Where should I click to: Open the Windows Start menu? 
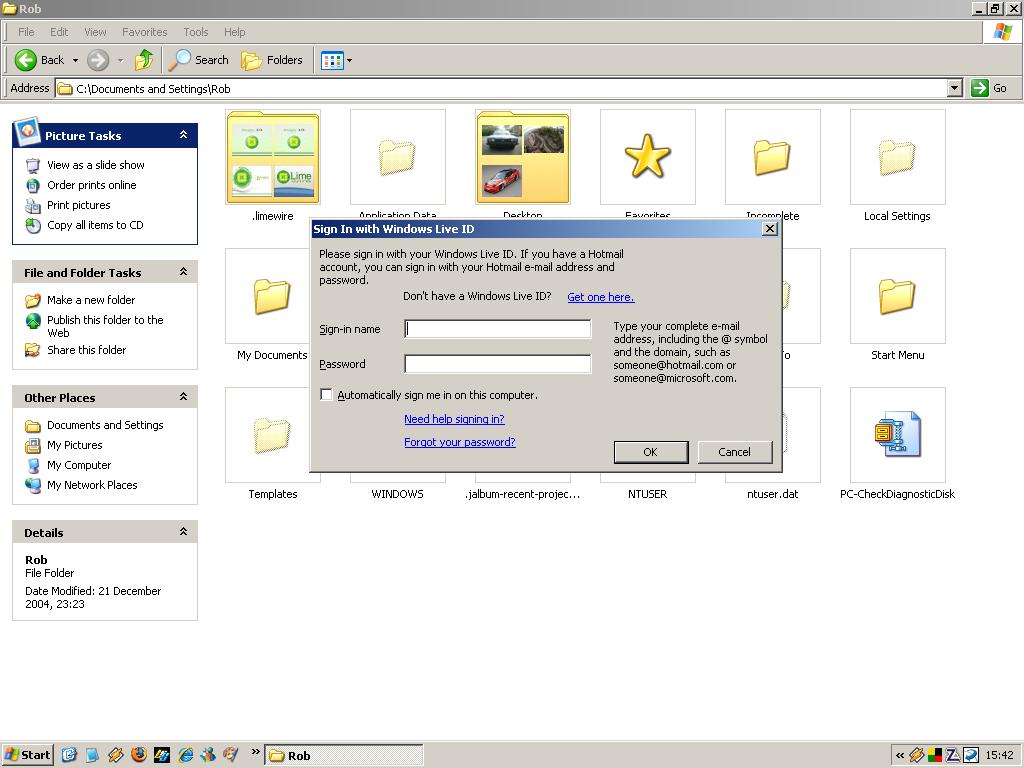click(27, 755)
